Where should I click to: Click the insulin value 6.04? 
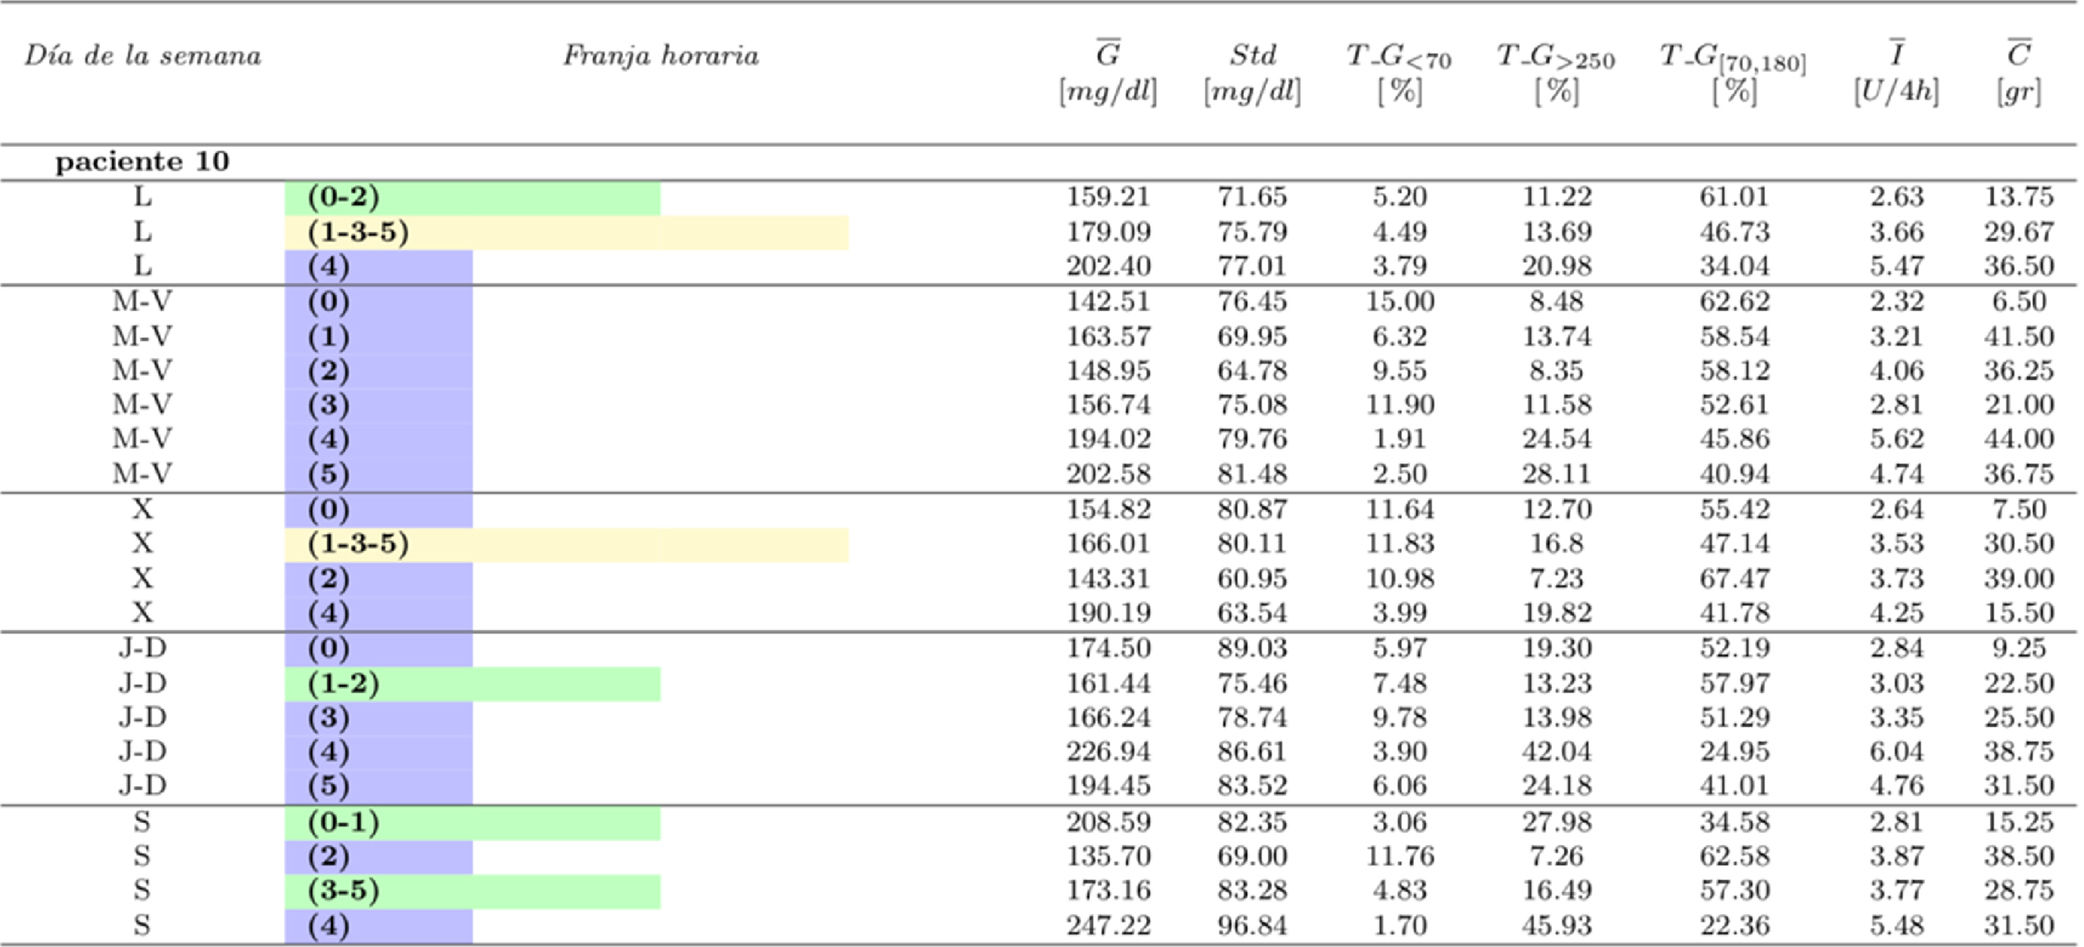pyautogui.click(x=1896, y=752)
